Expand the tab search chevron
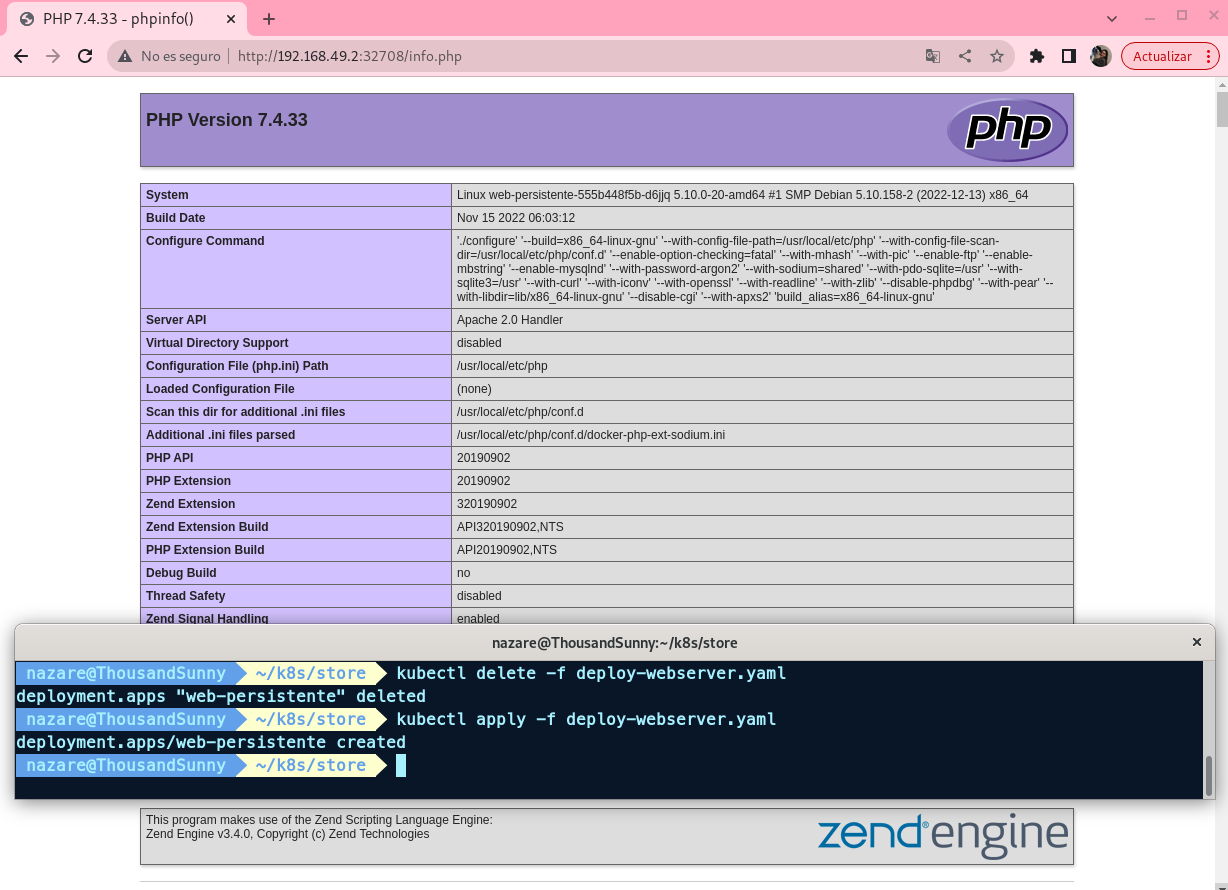 click(1112, 18)
